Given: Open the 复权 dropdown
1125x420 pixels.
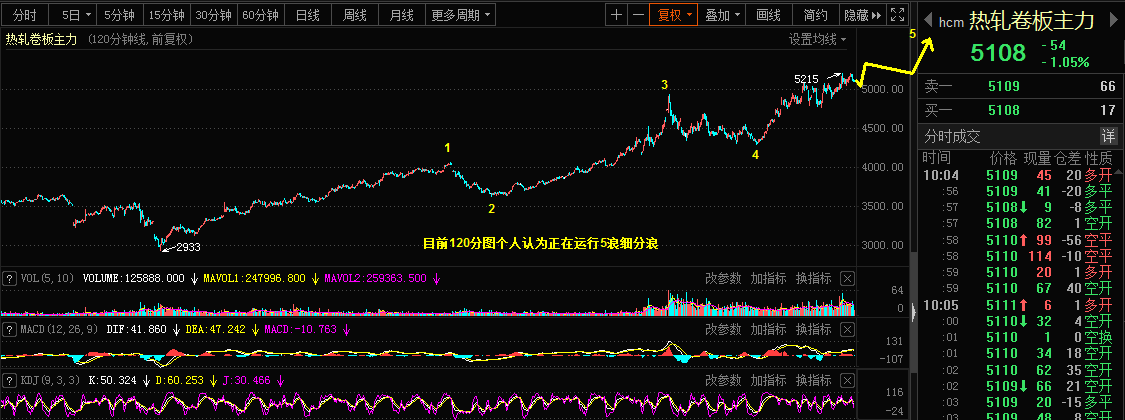Looking at the screenshot, I should [672, 14].
